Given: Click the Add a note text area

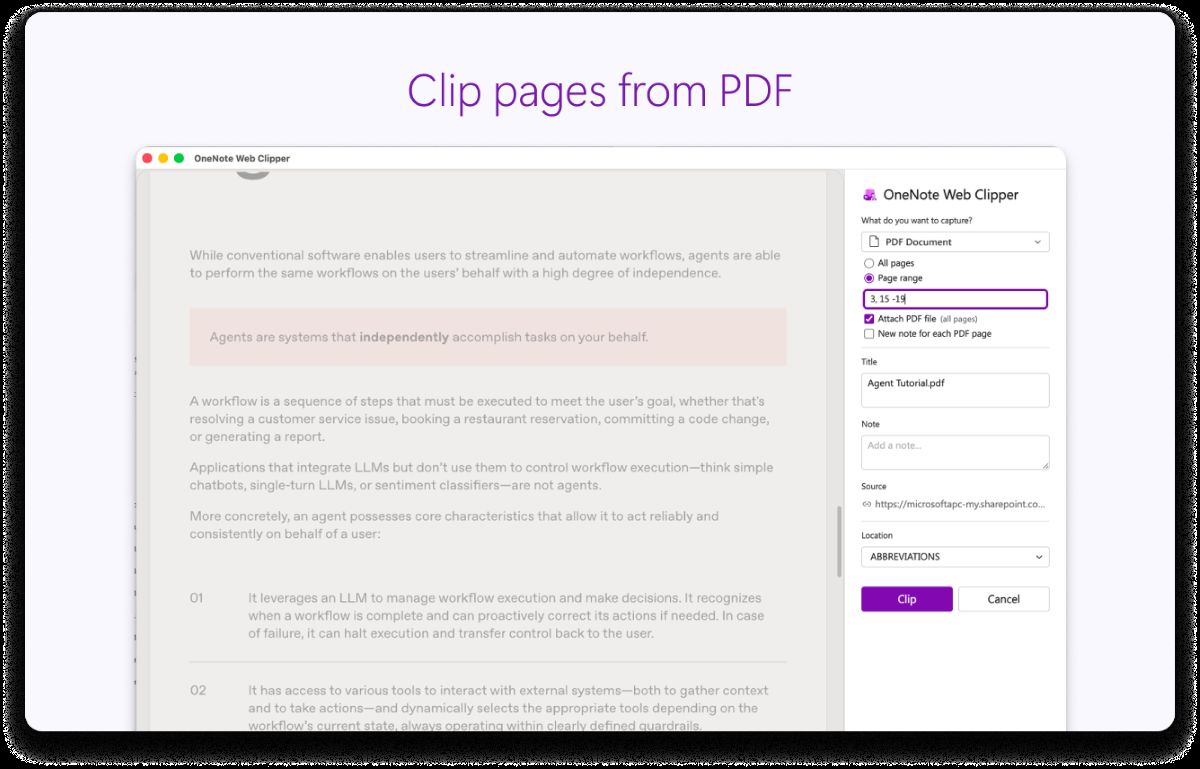Looking at the screenshot, I should pos(955,452).
